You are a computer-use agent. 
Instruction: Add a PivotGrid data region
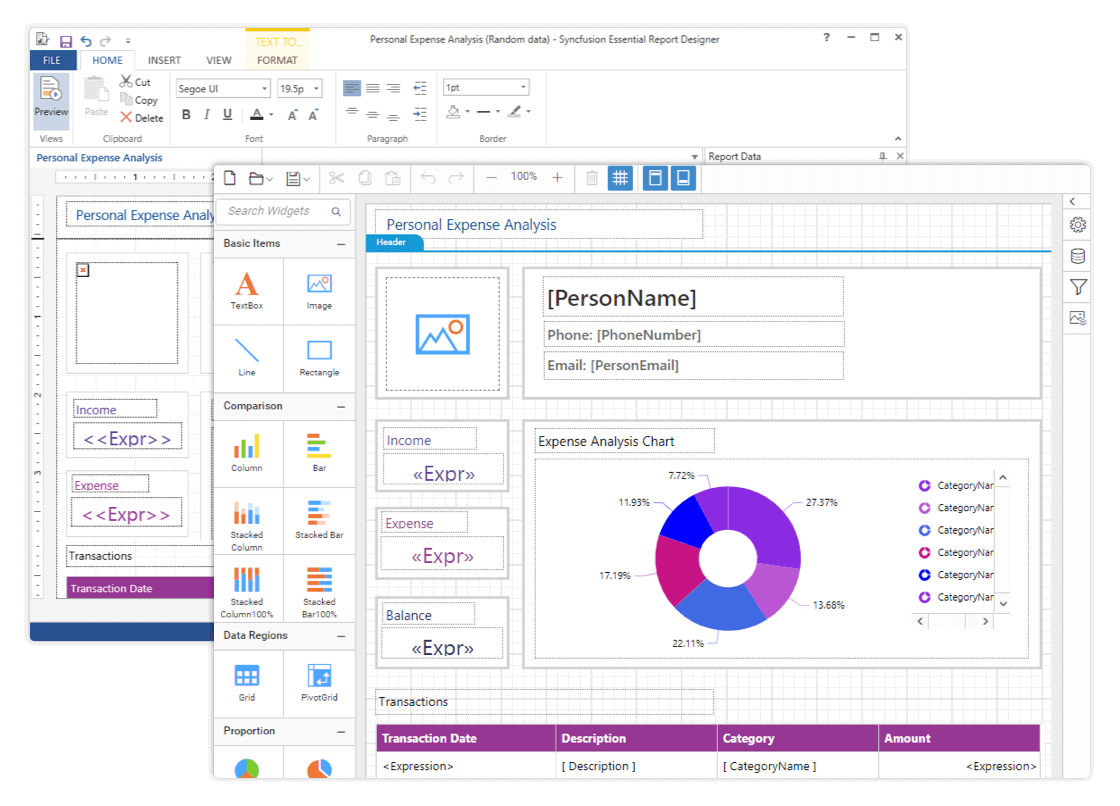click(319, 682)
